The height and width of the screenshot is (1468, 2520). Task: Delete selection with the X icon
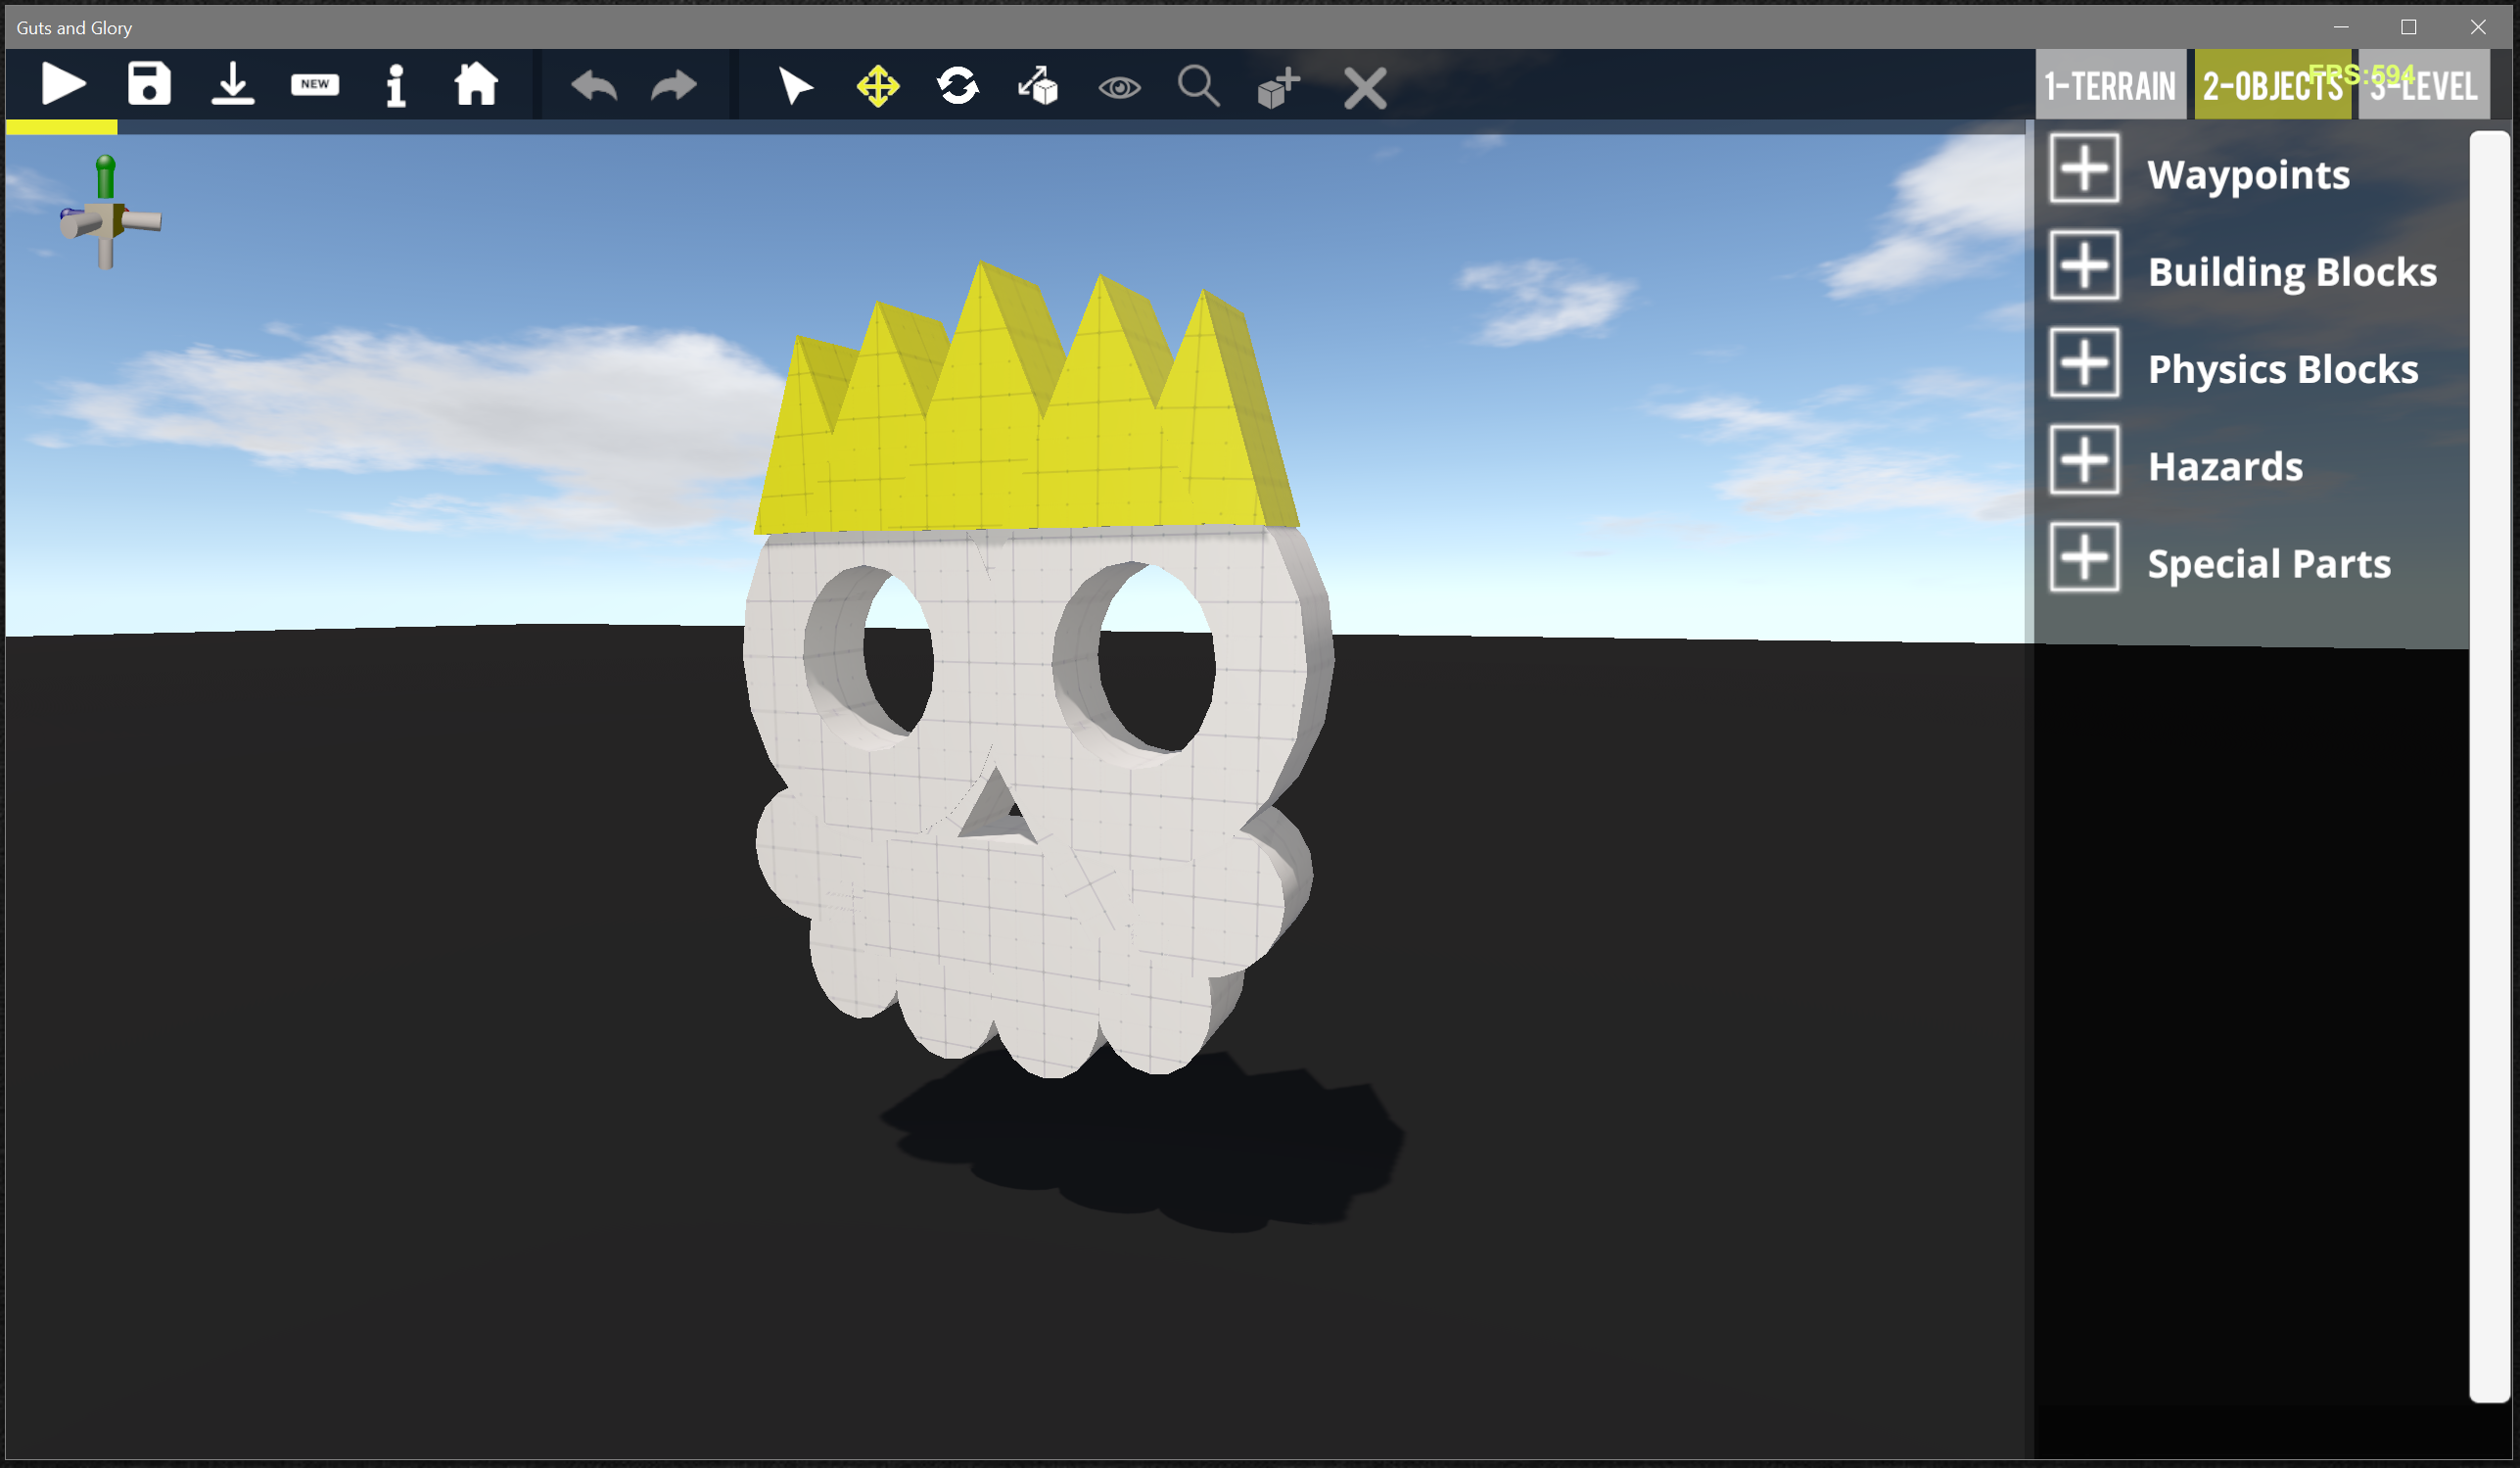pos(1365,88)
